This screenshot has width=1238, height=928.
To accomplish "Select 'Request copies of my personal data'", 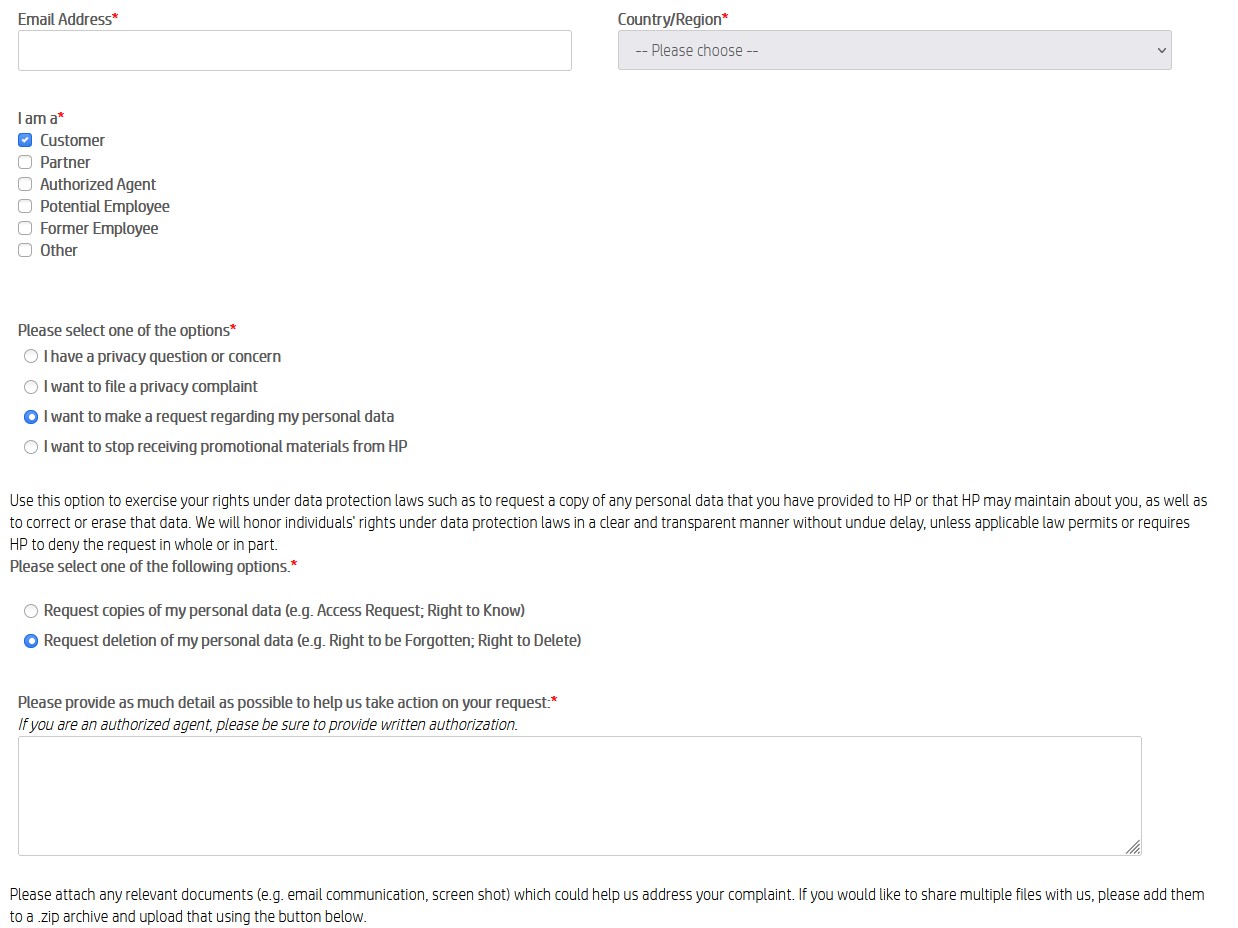I will click(x=30, y=611).
